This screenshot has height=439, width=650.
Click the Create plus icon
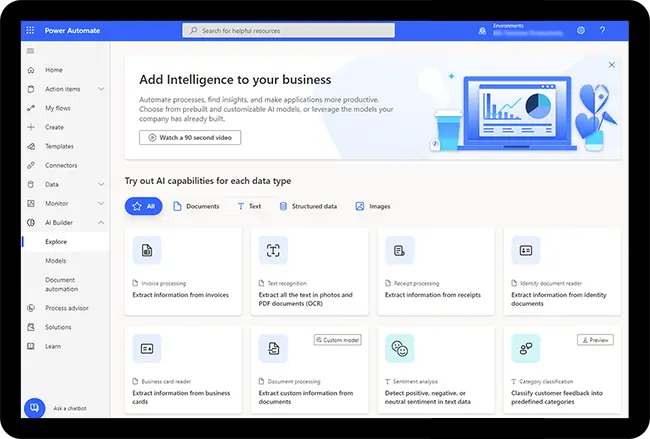[31, 127]
